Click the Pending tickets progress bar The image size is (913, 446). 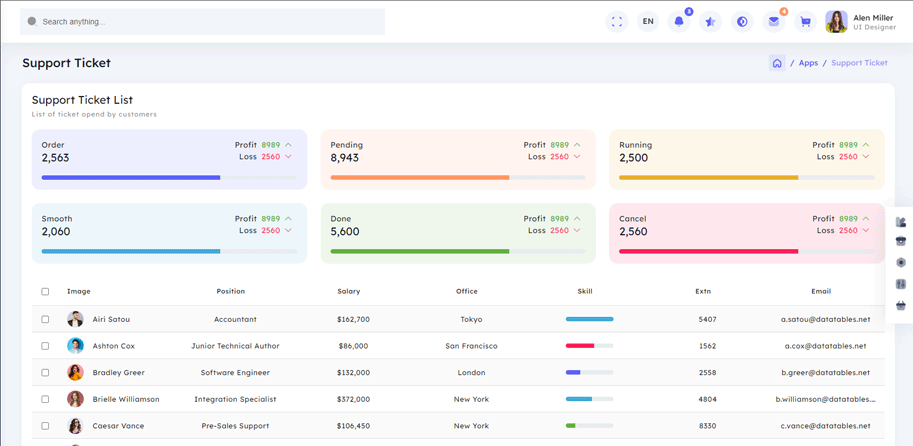(457, 178)
